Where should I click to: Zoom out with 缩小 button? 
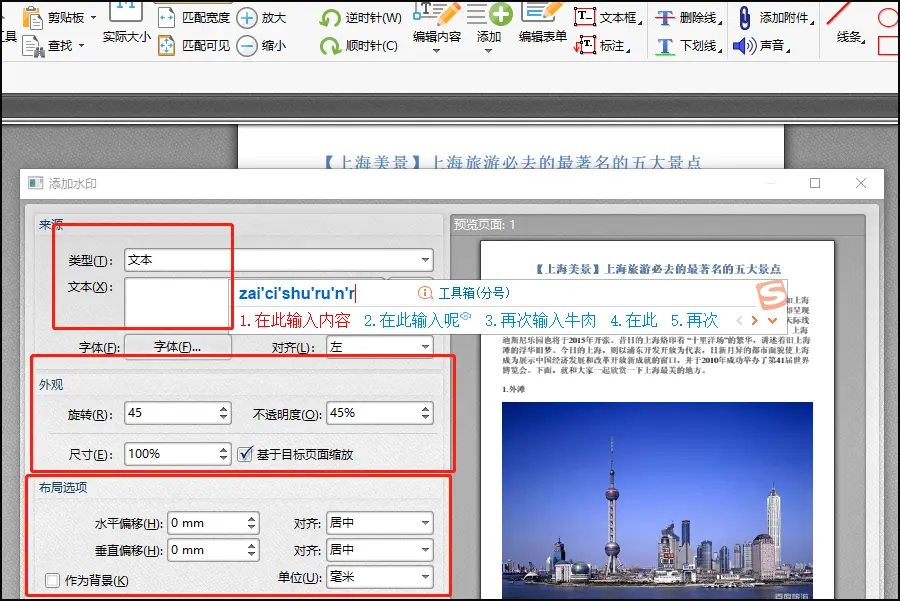[262, 45]
